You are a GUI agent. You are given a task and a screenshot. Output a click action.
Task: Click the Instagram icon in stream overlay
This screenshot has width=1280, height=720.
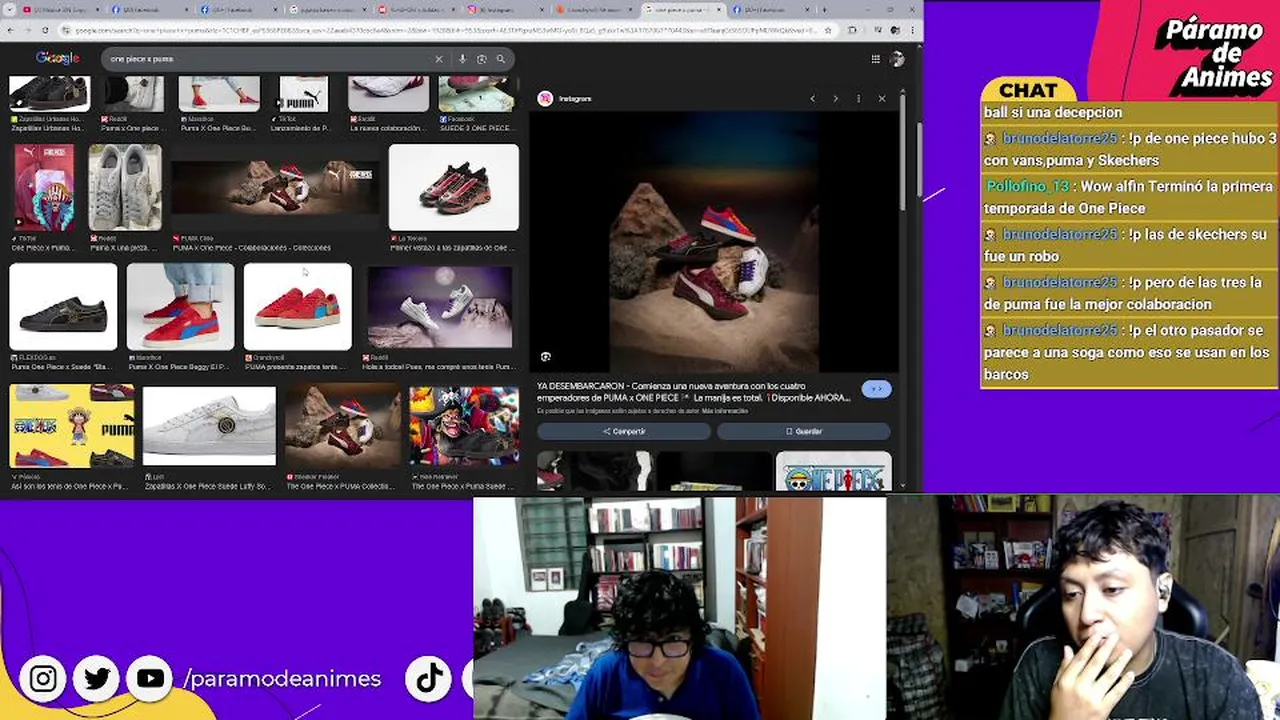pyautogui.click(x=43, y=679)
